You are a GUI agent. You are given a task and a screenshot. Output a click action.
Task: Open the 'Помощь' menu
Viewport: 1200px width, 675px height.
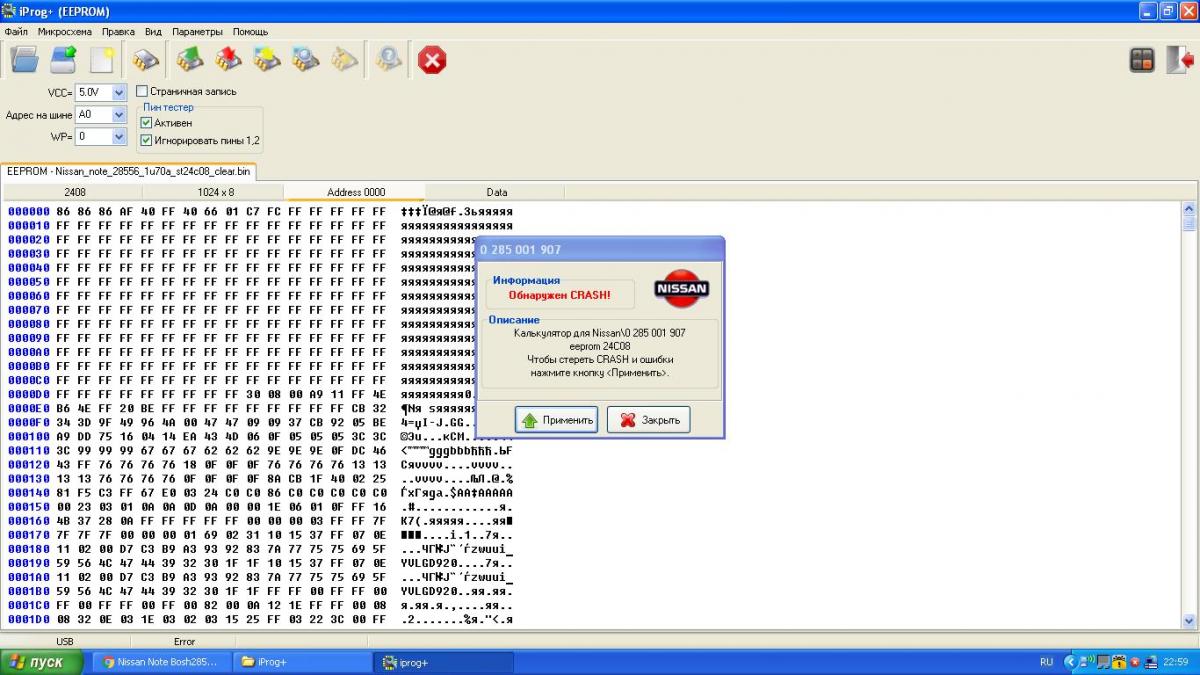[250, 32]
